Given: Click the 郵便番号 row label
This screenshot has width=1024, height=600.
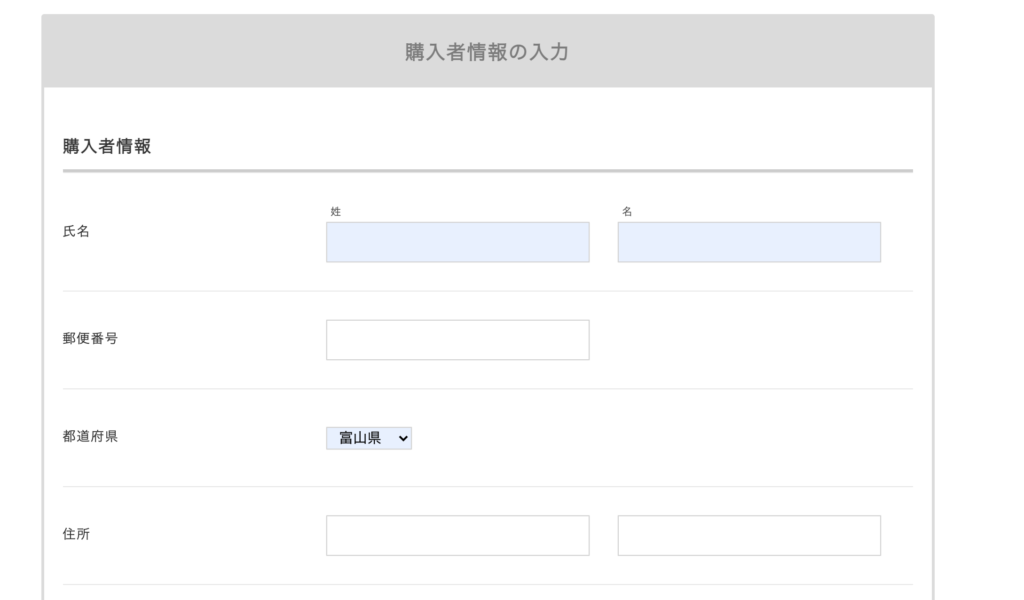Looking at the screenshot, I should coord(90,336).
